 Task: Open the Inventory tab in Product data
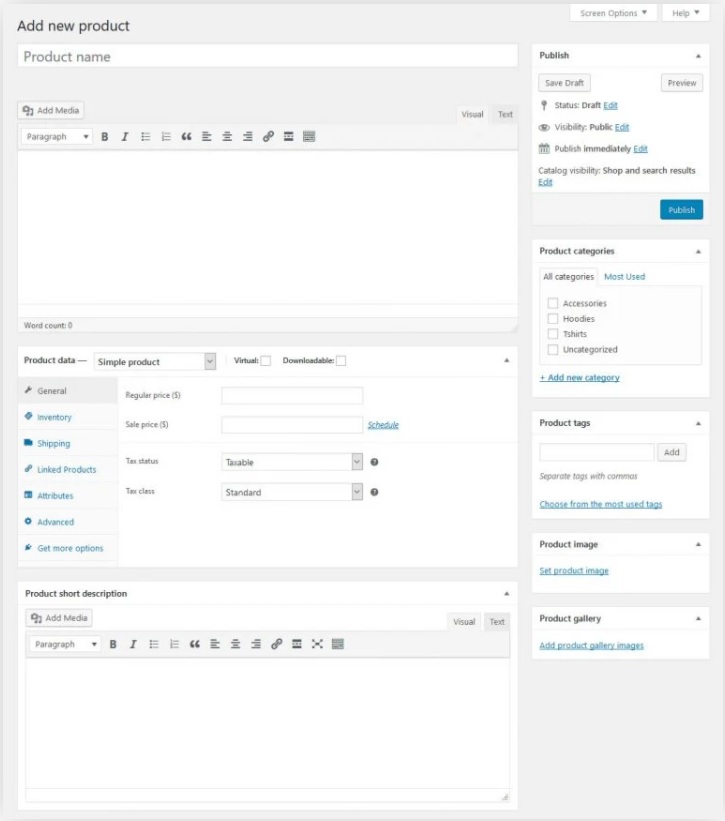click(x=54, y=417)
